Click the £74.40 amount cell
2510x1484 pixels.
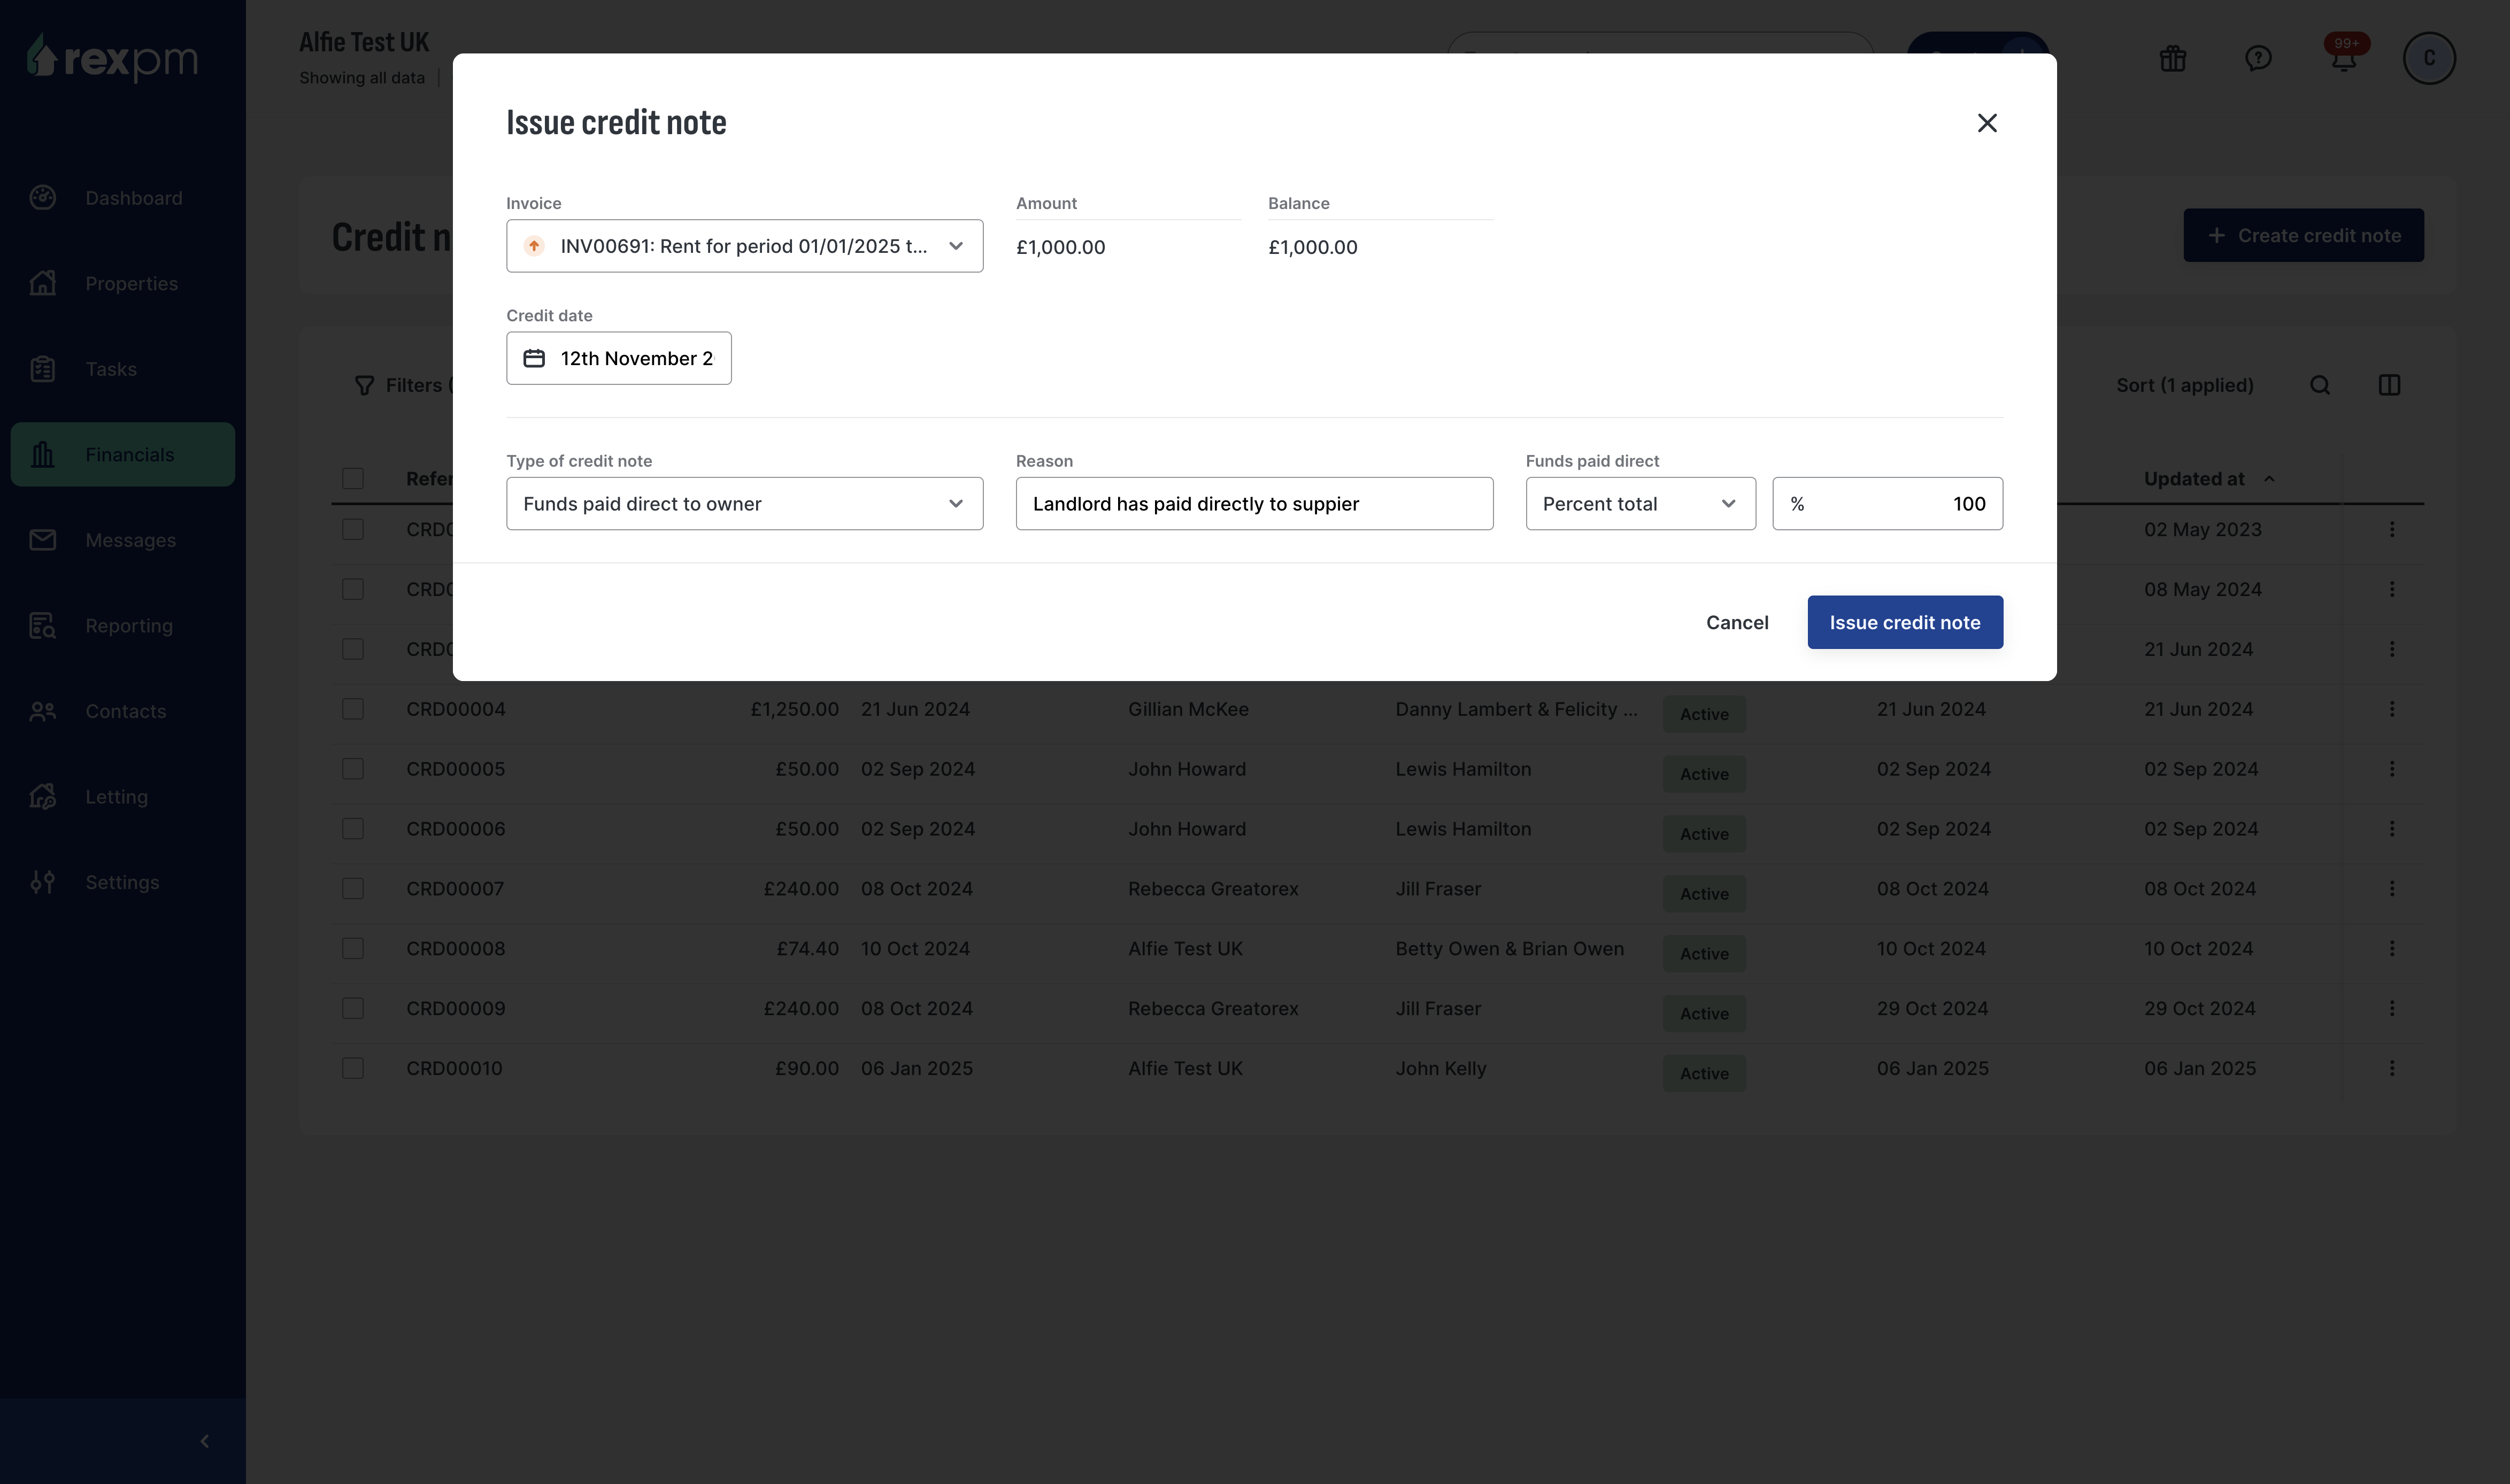click(x=807, y=949)
